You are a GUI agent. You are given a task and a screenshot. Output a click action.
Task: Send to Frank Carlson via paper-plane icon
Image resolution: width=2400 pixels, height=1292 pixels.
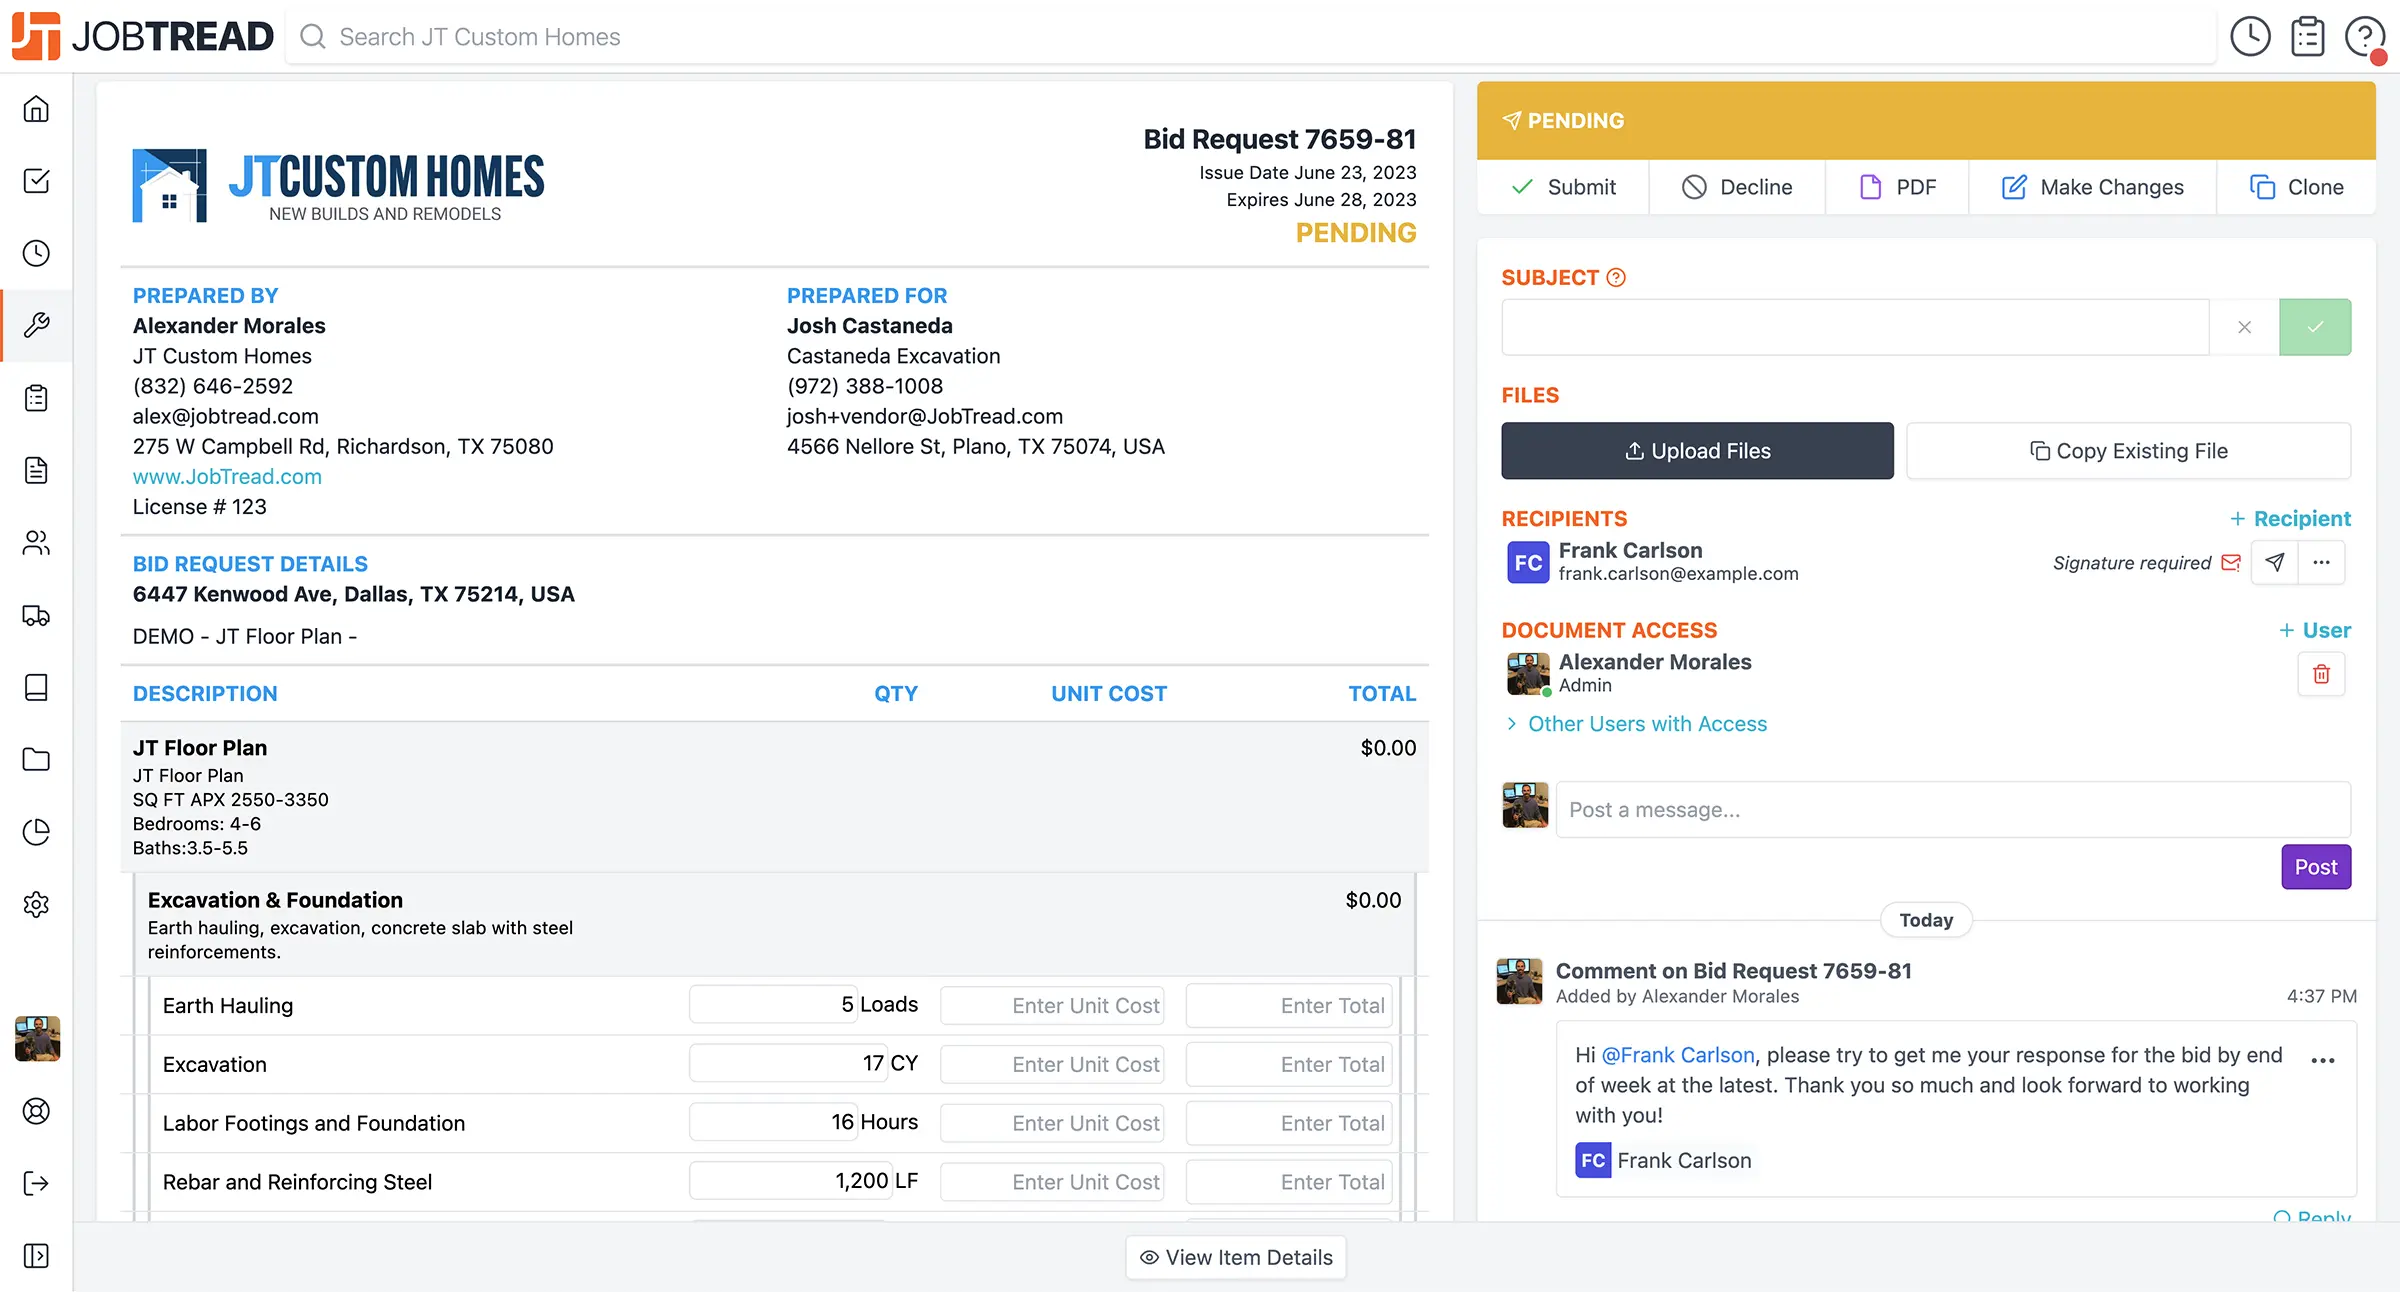click(2274, 562)
